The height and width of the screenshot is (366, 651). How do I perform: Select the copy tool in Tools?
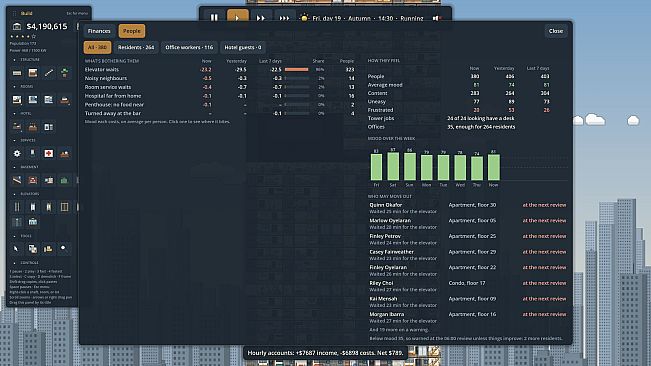(33, 249)
